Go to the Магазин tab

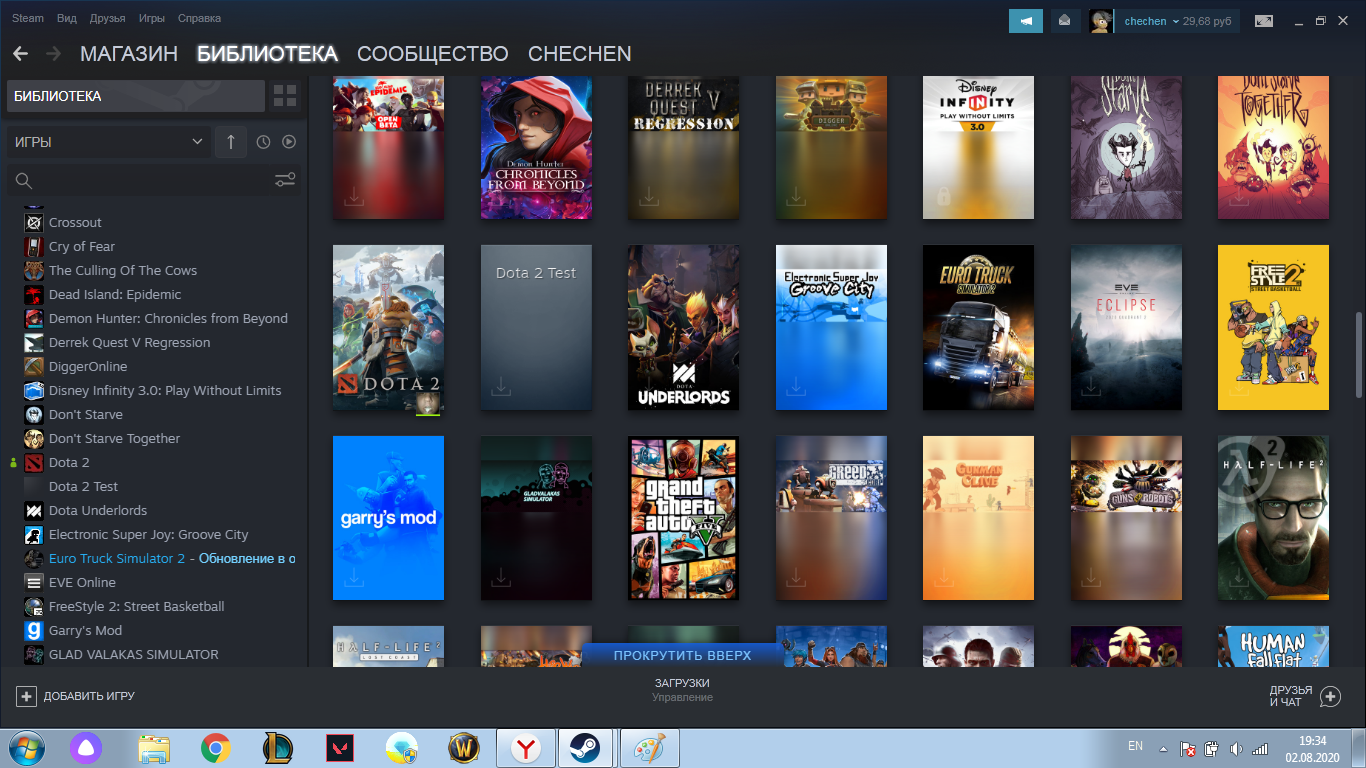(x=129, y=54)
